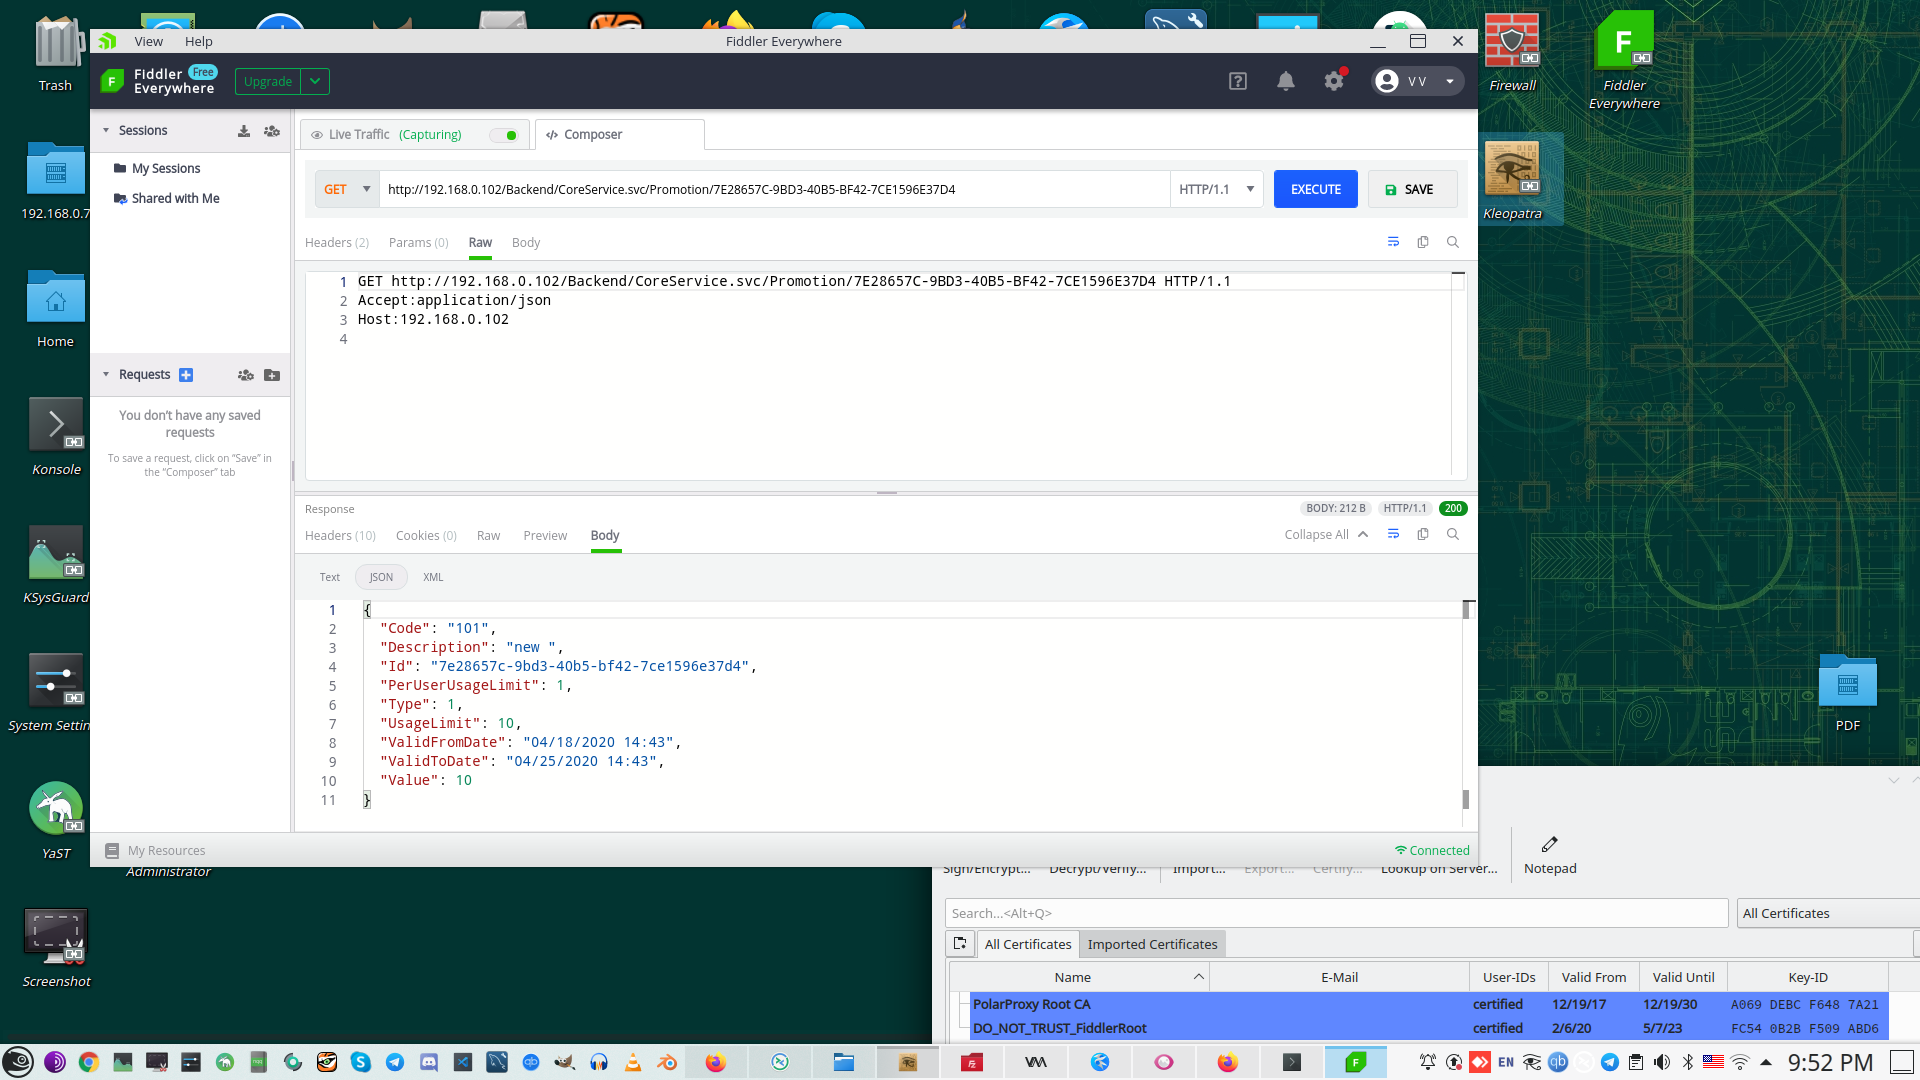Viewport: 1920px width, 1080px height.
Task: Click the SAVE request button
Action: (1411, 189)
